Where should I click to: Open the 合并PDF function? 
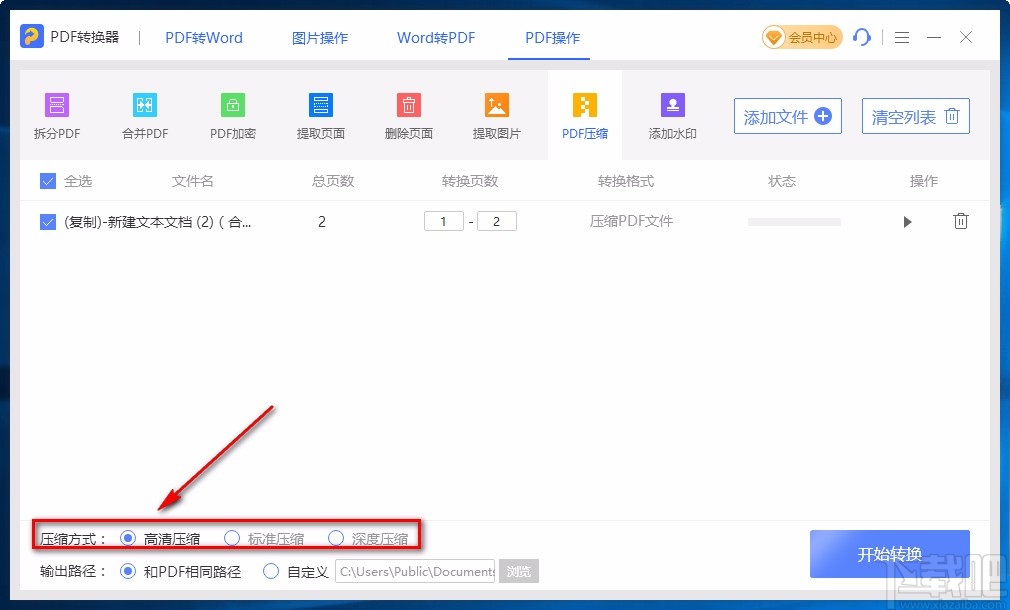pyautogui.click(x=144, y=114)
